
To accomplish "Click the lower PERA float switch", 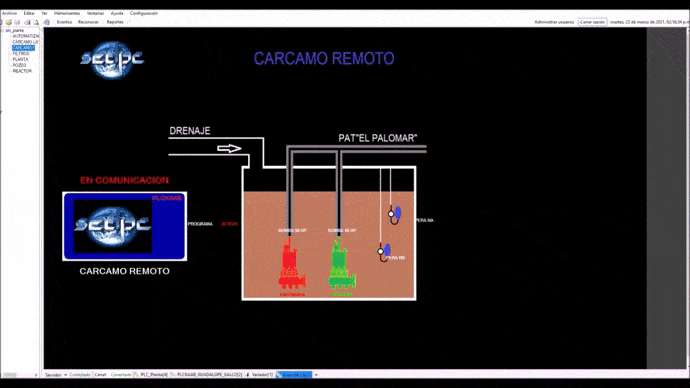I will [x=384, y=252].
